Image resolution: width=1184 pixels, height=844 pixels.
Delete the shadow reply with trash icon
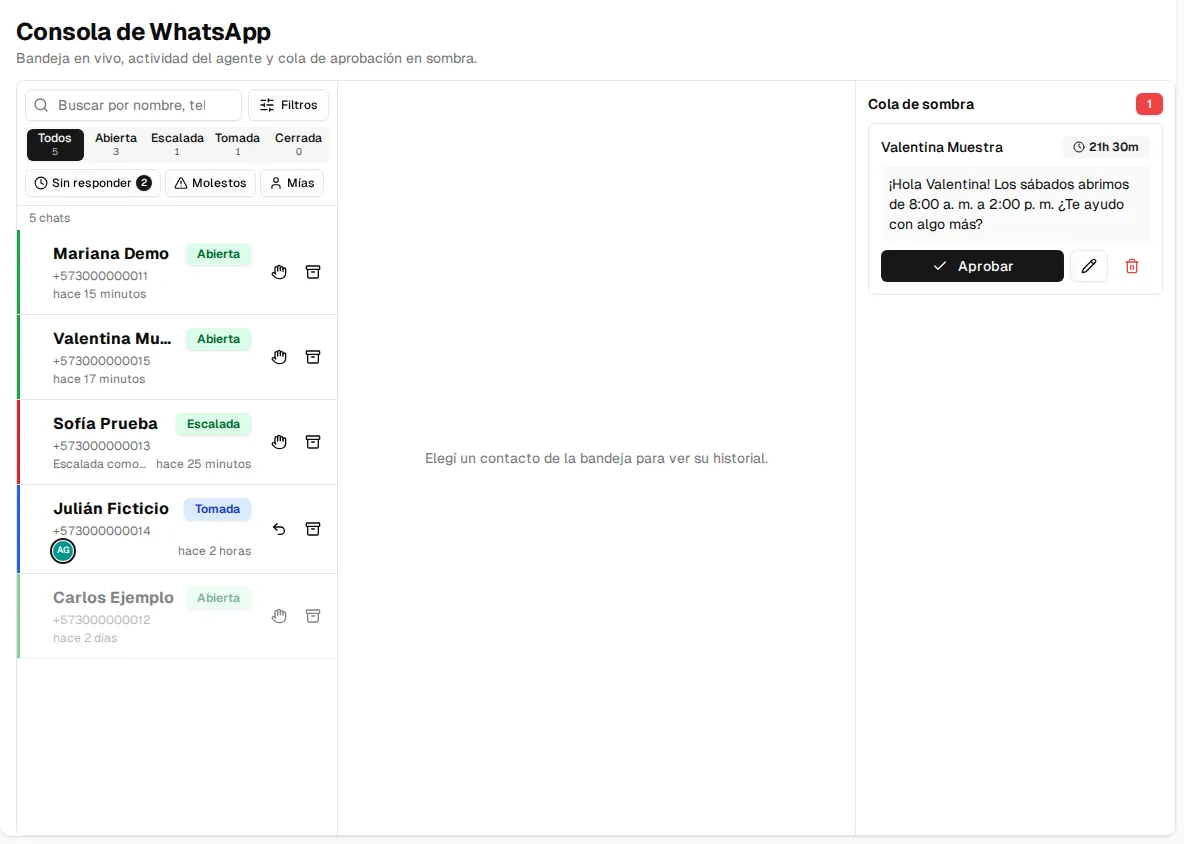1132,266
